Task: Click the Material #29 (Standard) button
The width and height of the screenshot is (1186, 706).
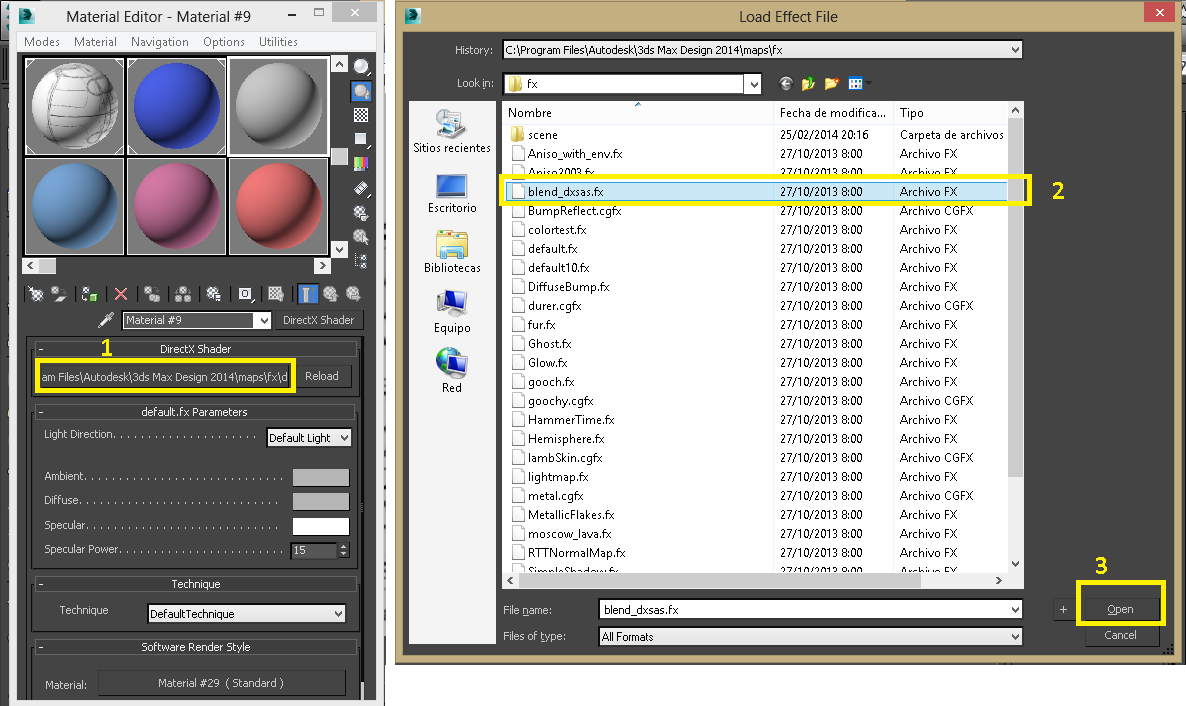Action: (222, 683)
